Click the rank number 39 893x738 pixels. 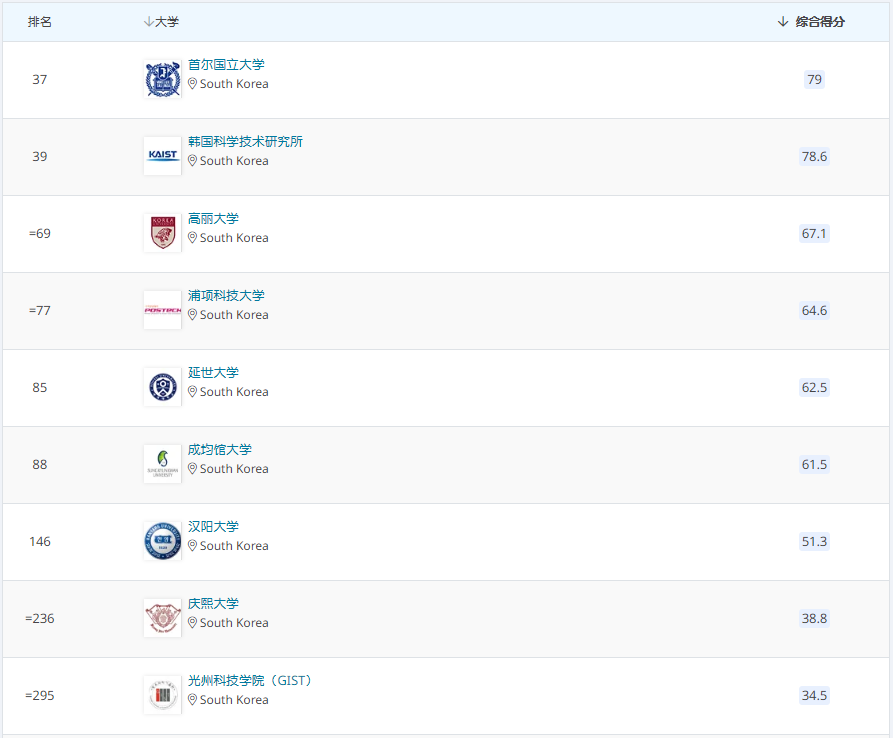coord(40,156)
